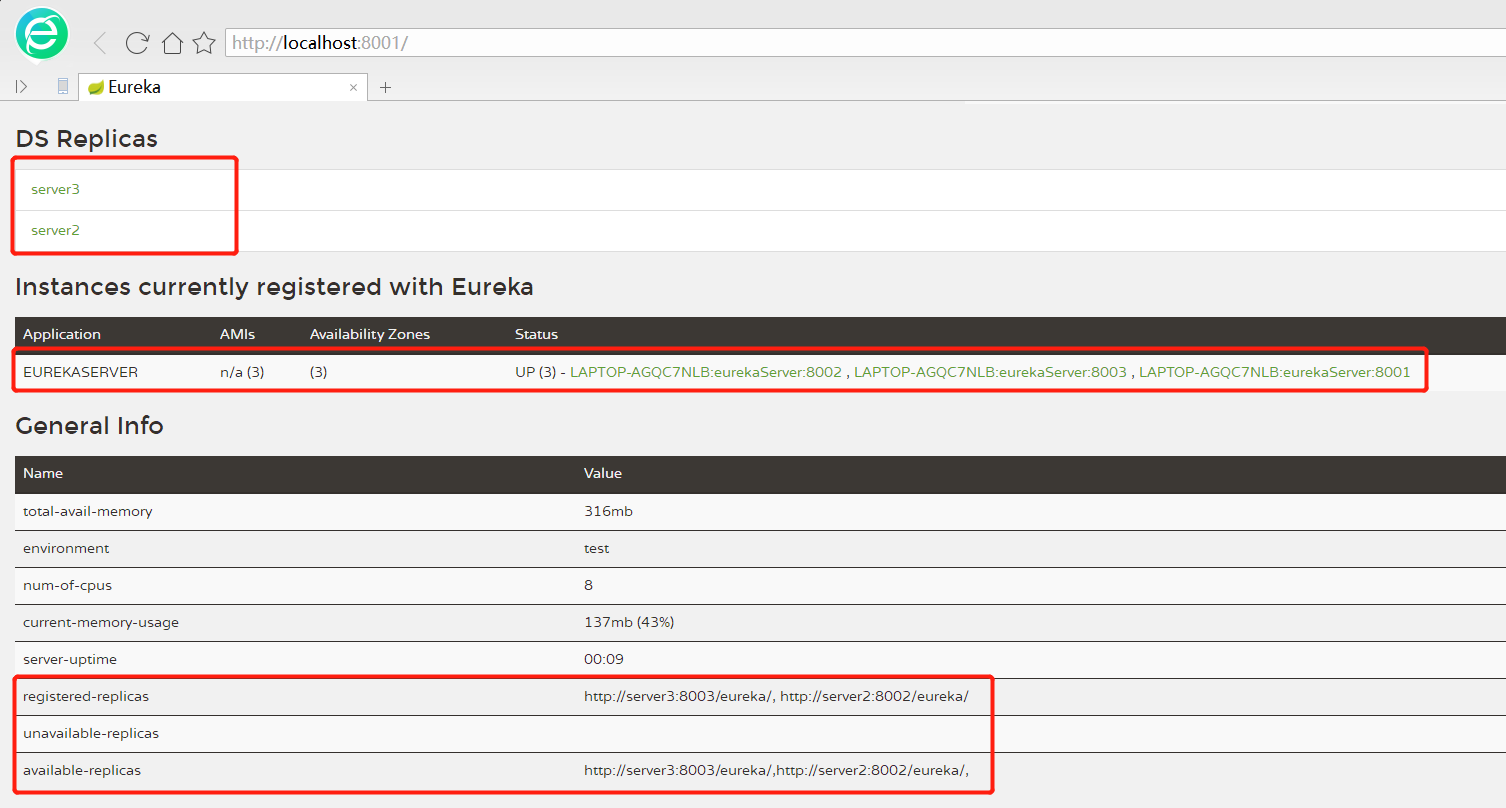
Task: Click the mobile device icon near tabs
Action: [x=63, y=87]
